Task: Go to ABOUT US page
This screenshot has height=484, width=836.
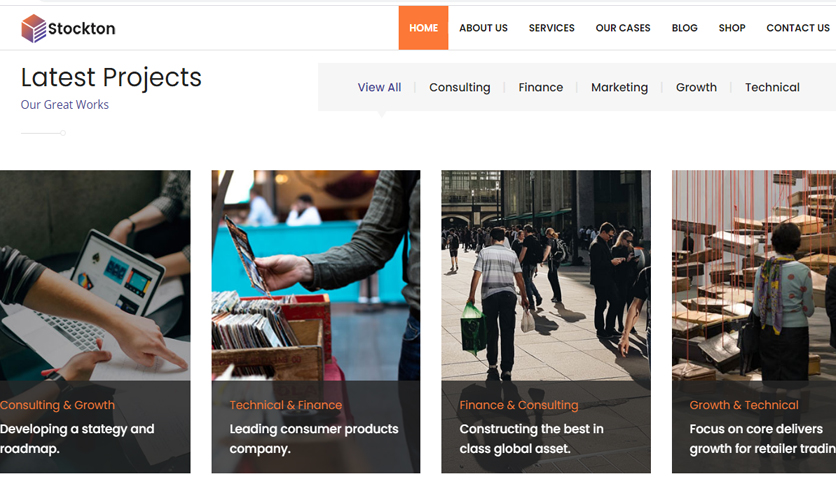Action: (x=483, y=28)
